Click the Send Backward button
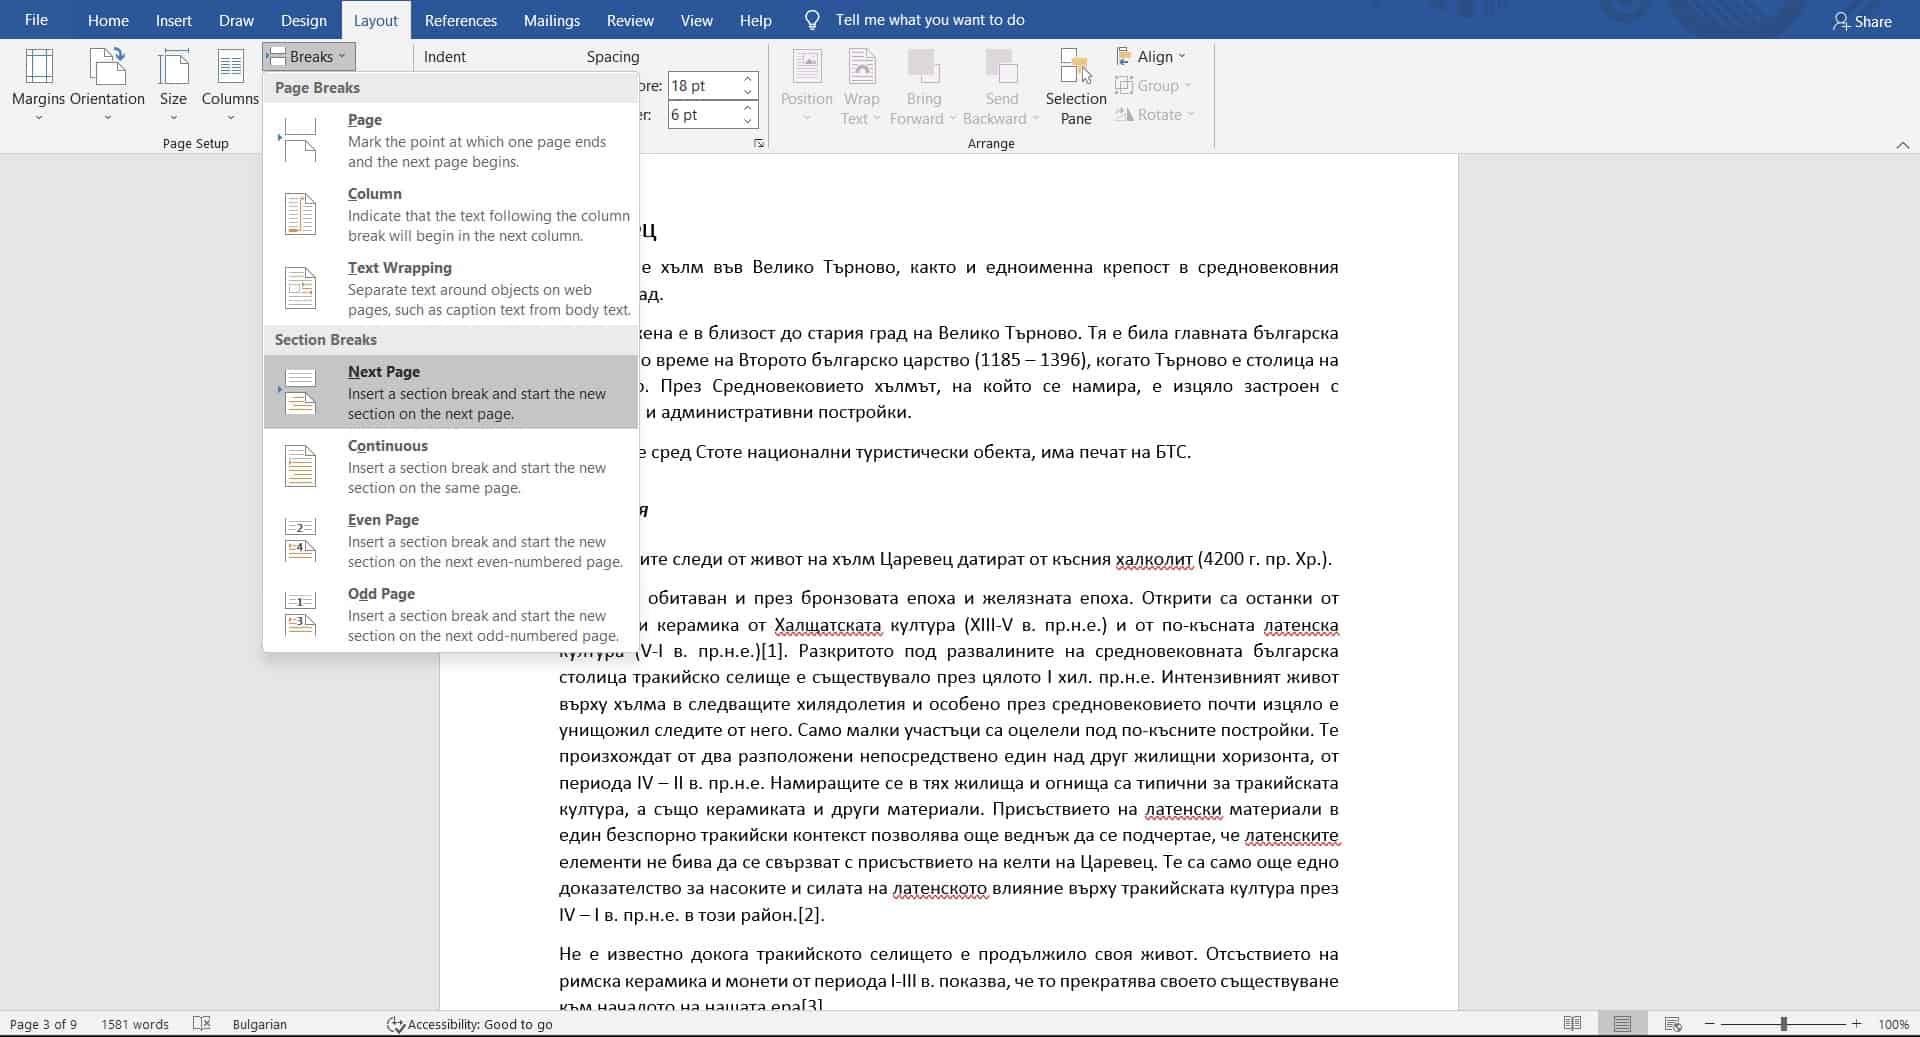Screen dimensions: 1920x1037 (x=1001, y=77)
